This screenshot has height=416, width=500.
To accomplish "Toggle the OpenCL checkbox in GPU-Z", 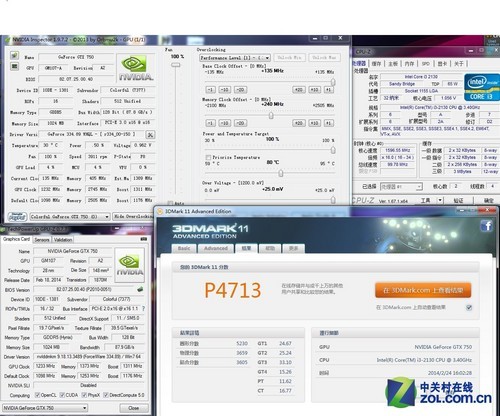I will click(x=37, y=395).
